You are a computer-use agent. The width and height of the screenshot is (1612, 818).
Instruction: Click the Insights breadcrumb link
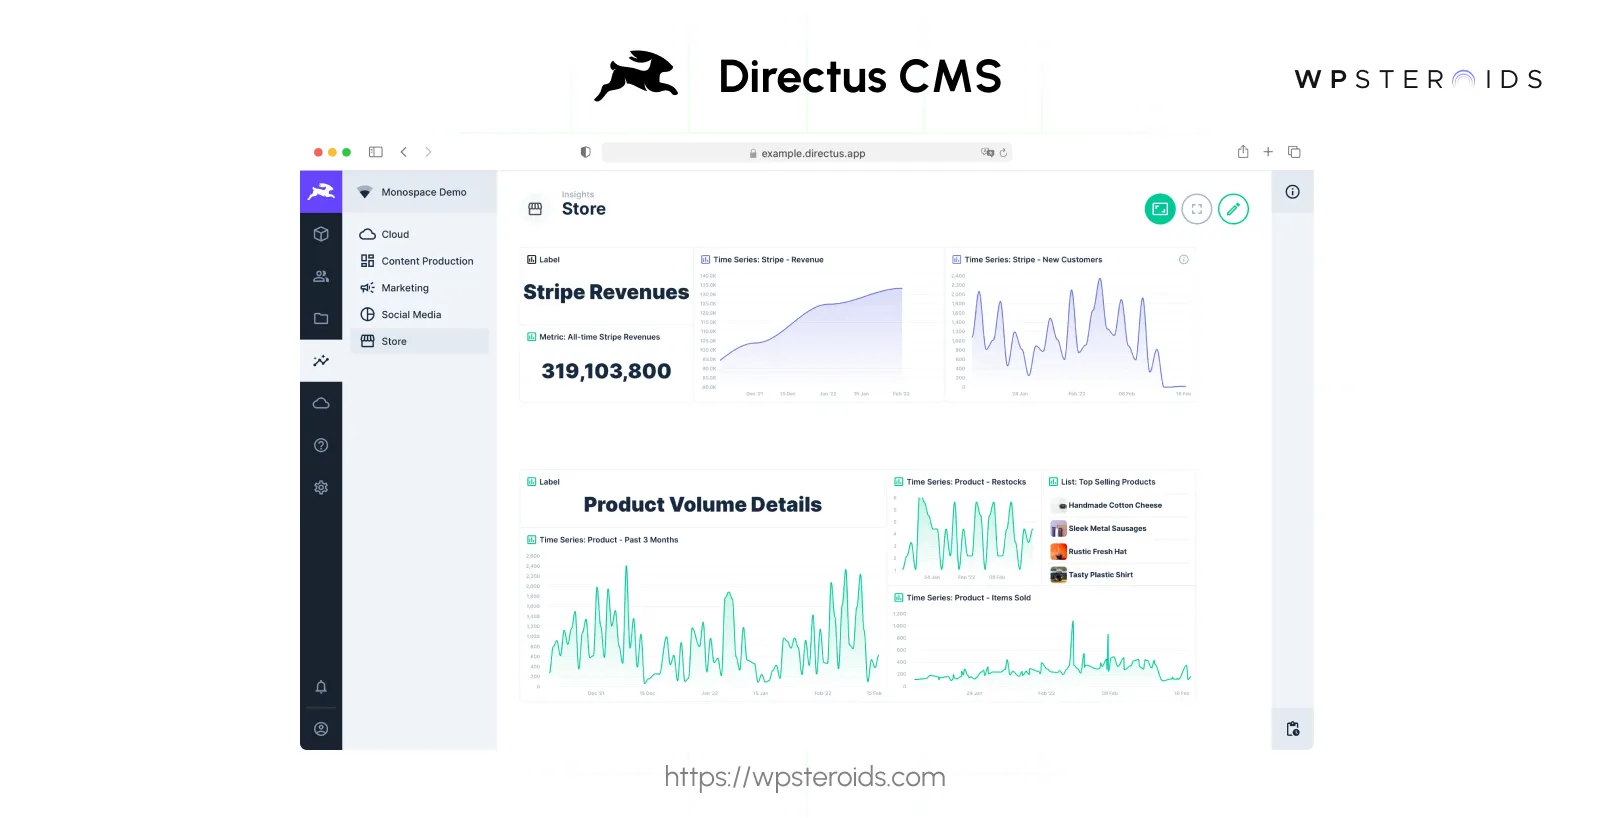click(578, 195)
